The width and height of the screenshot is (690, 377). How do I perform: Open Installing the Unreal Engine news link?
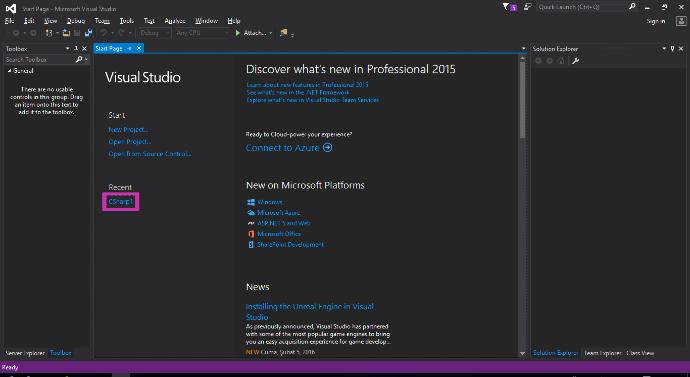[x=309, y=311]
